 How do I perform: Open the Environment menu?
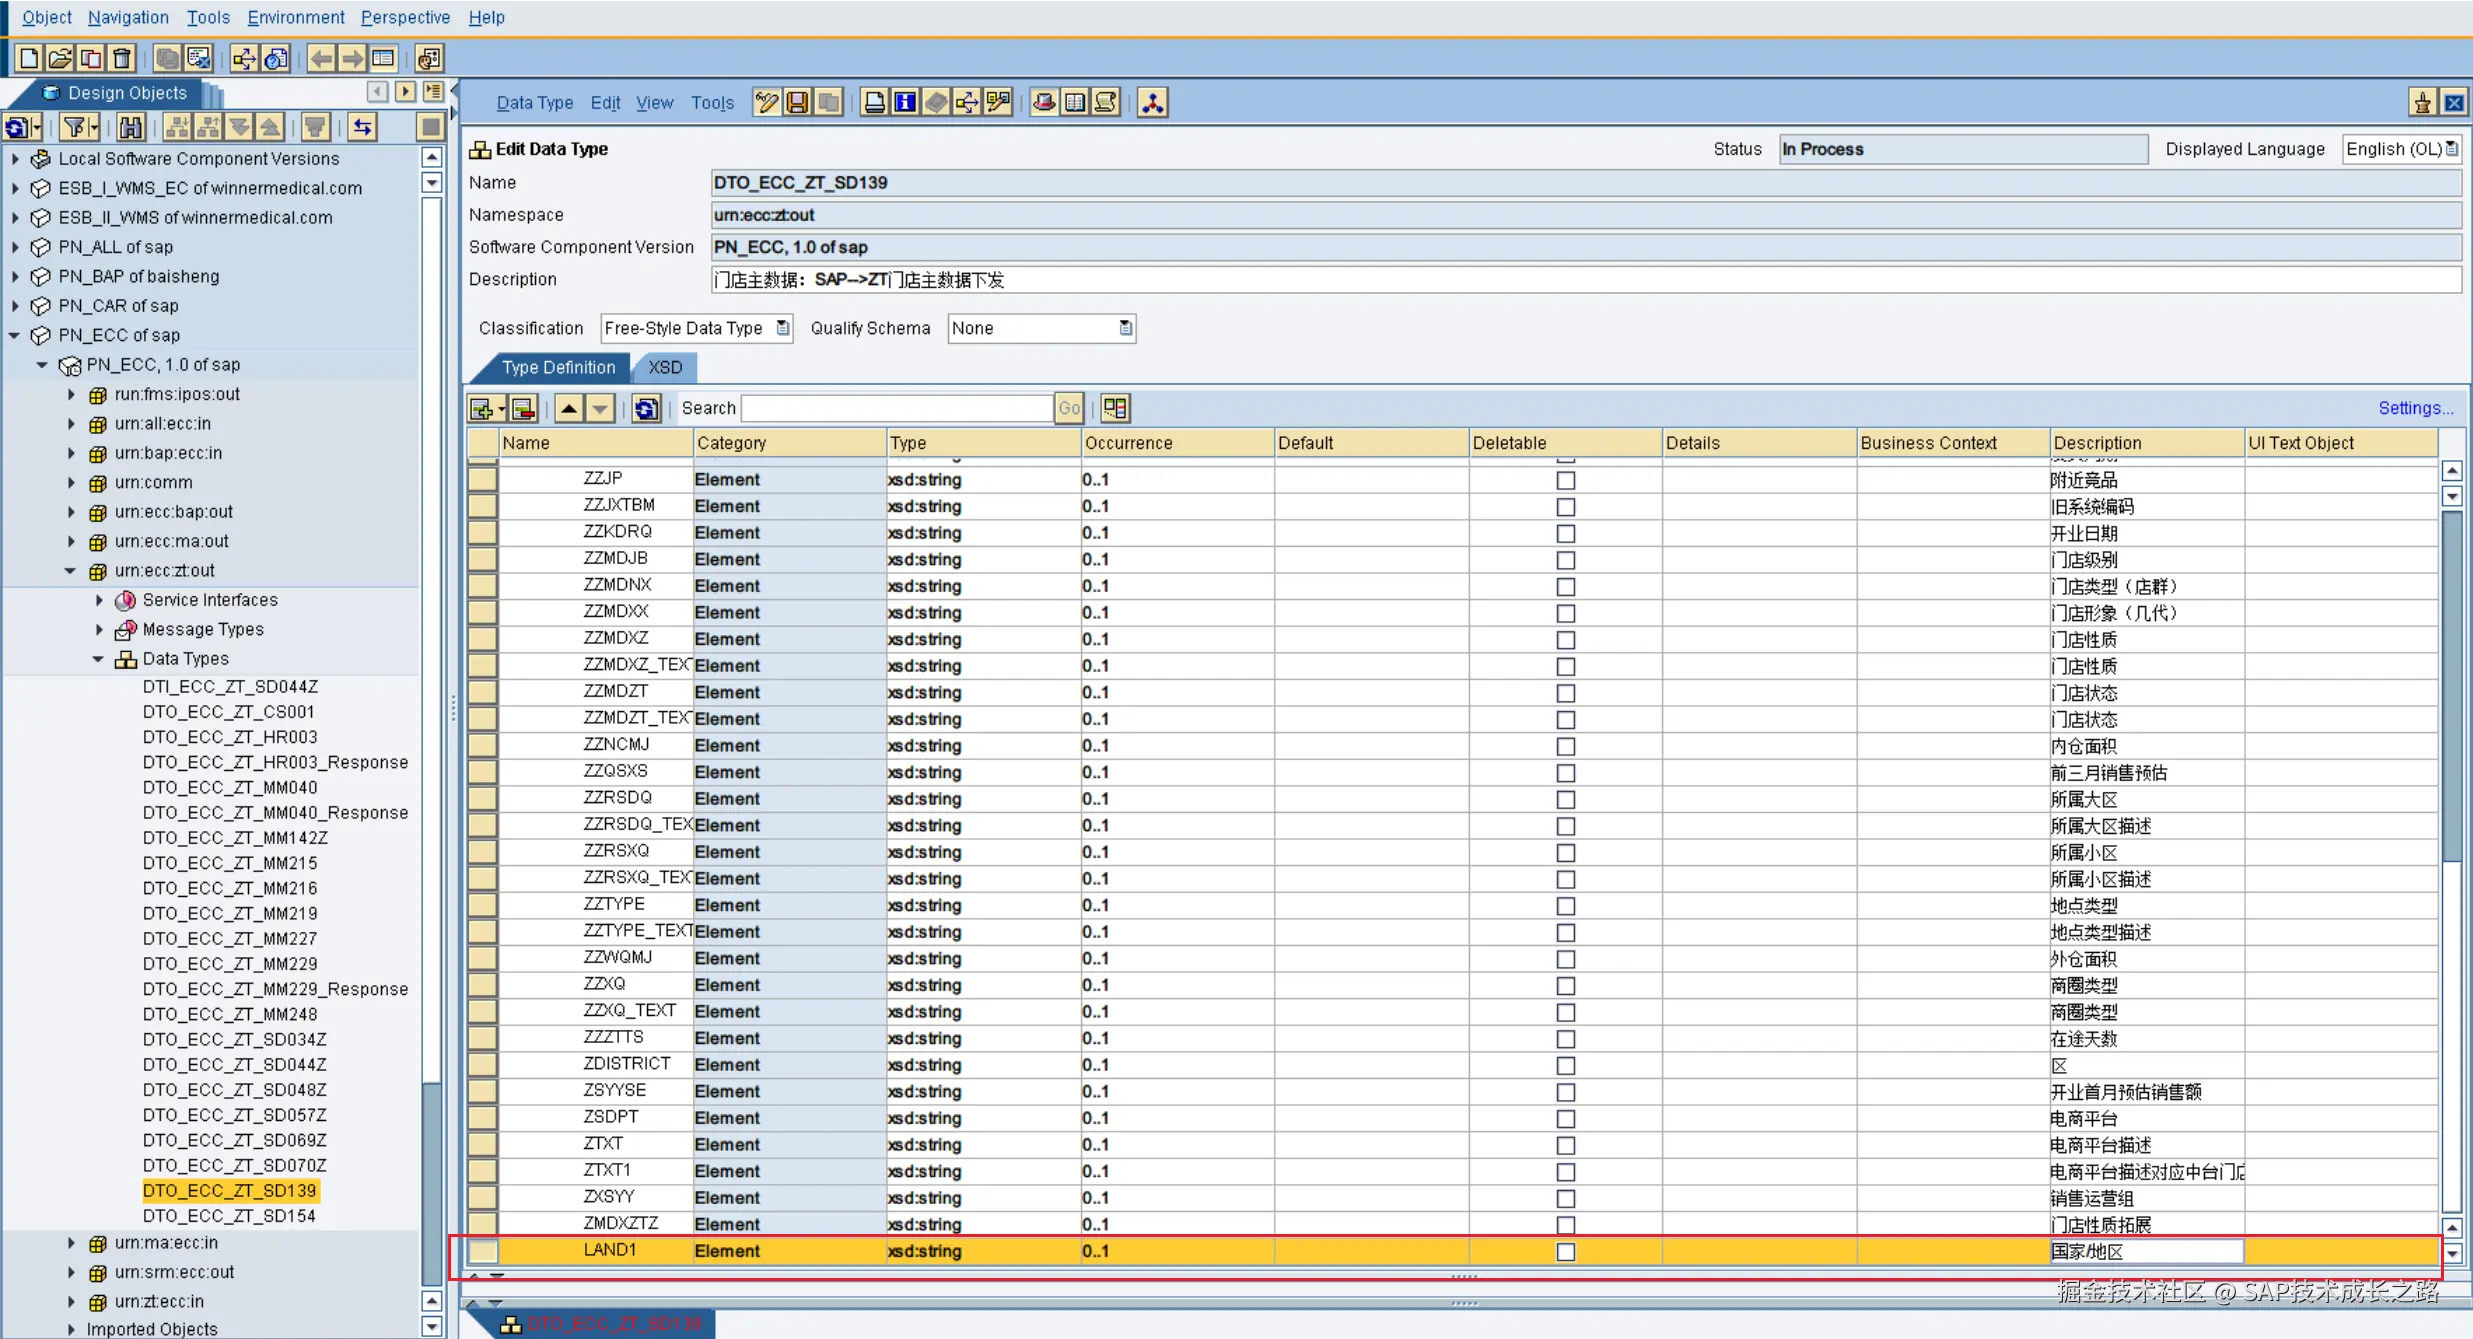pyautogui.click(x=295, y=17)
